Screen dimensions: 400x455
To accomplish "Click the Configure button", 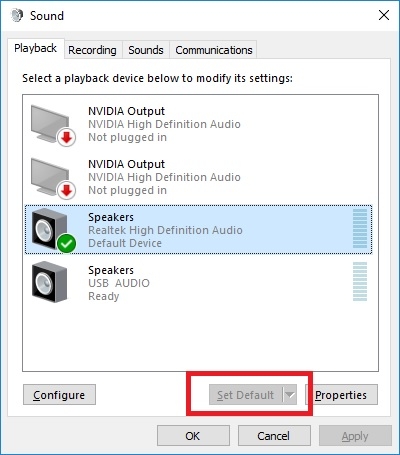I will [59, 395].
